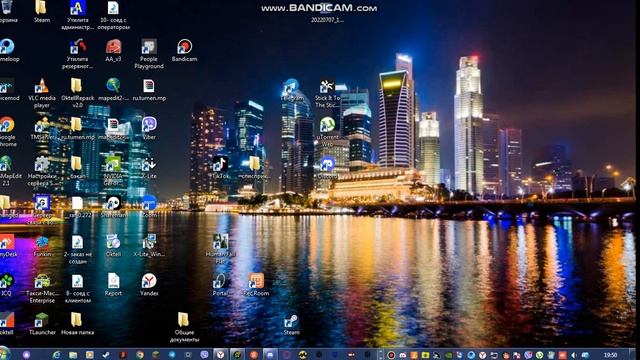640x360 pixels.
Task: Open the бэкап folder
Action: coord(77,168)
